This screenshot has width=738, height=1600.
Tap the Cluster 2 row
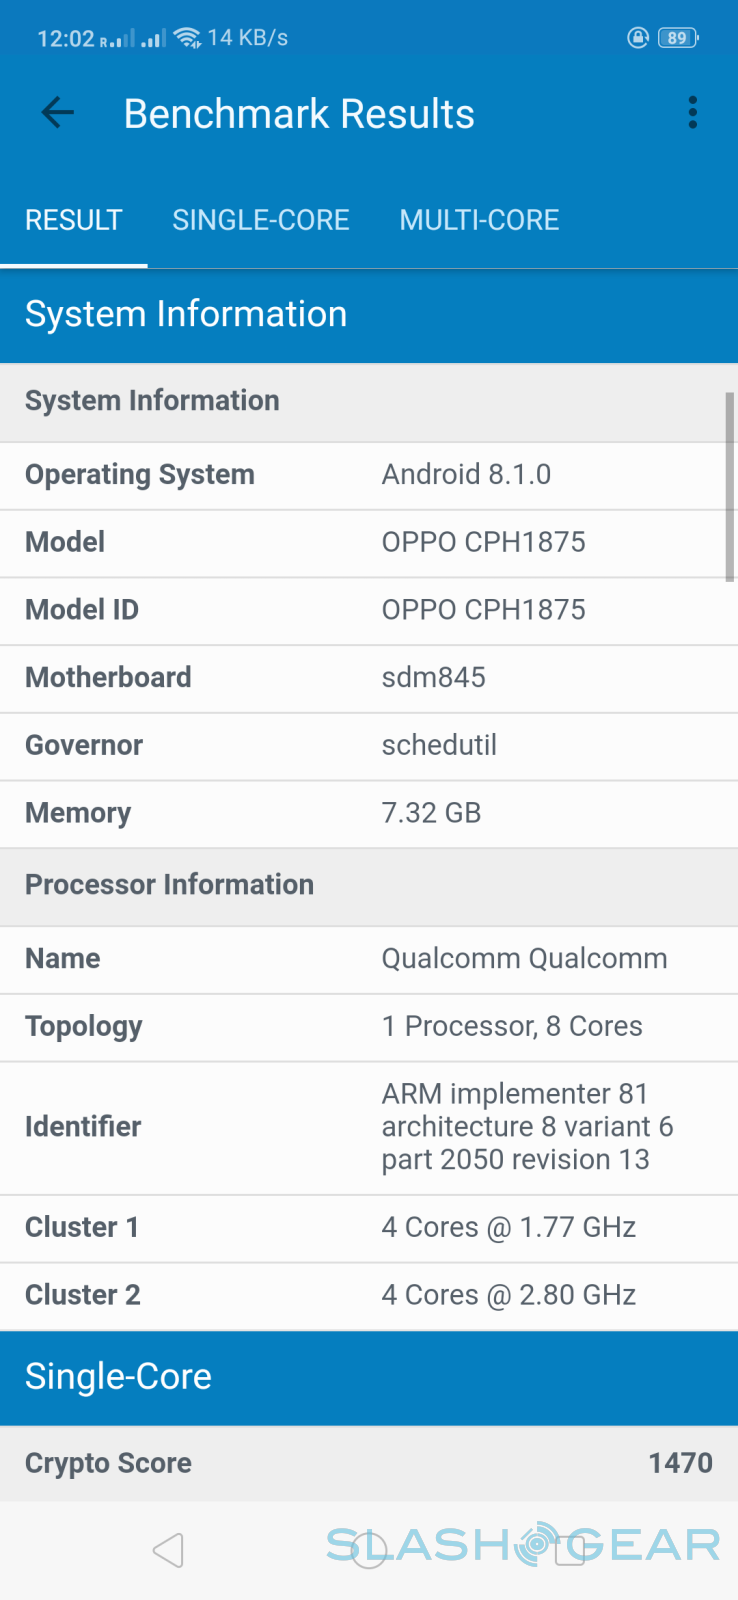pyautogui.click(x=368, y=1295)
